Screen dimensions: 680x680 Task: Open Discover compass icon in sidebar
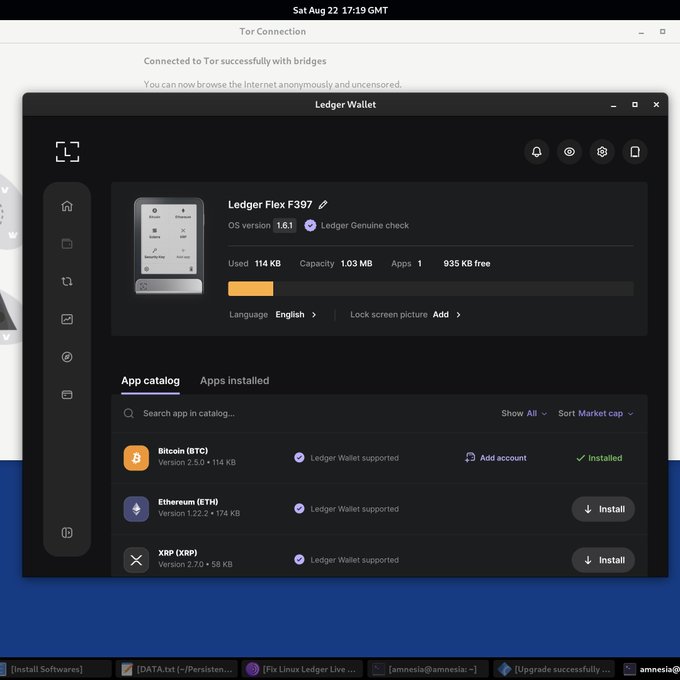click(x=67, y=357)
